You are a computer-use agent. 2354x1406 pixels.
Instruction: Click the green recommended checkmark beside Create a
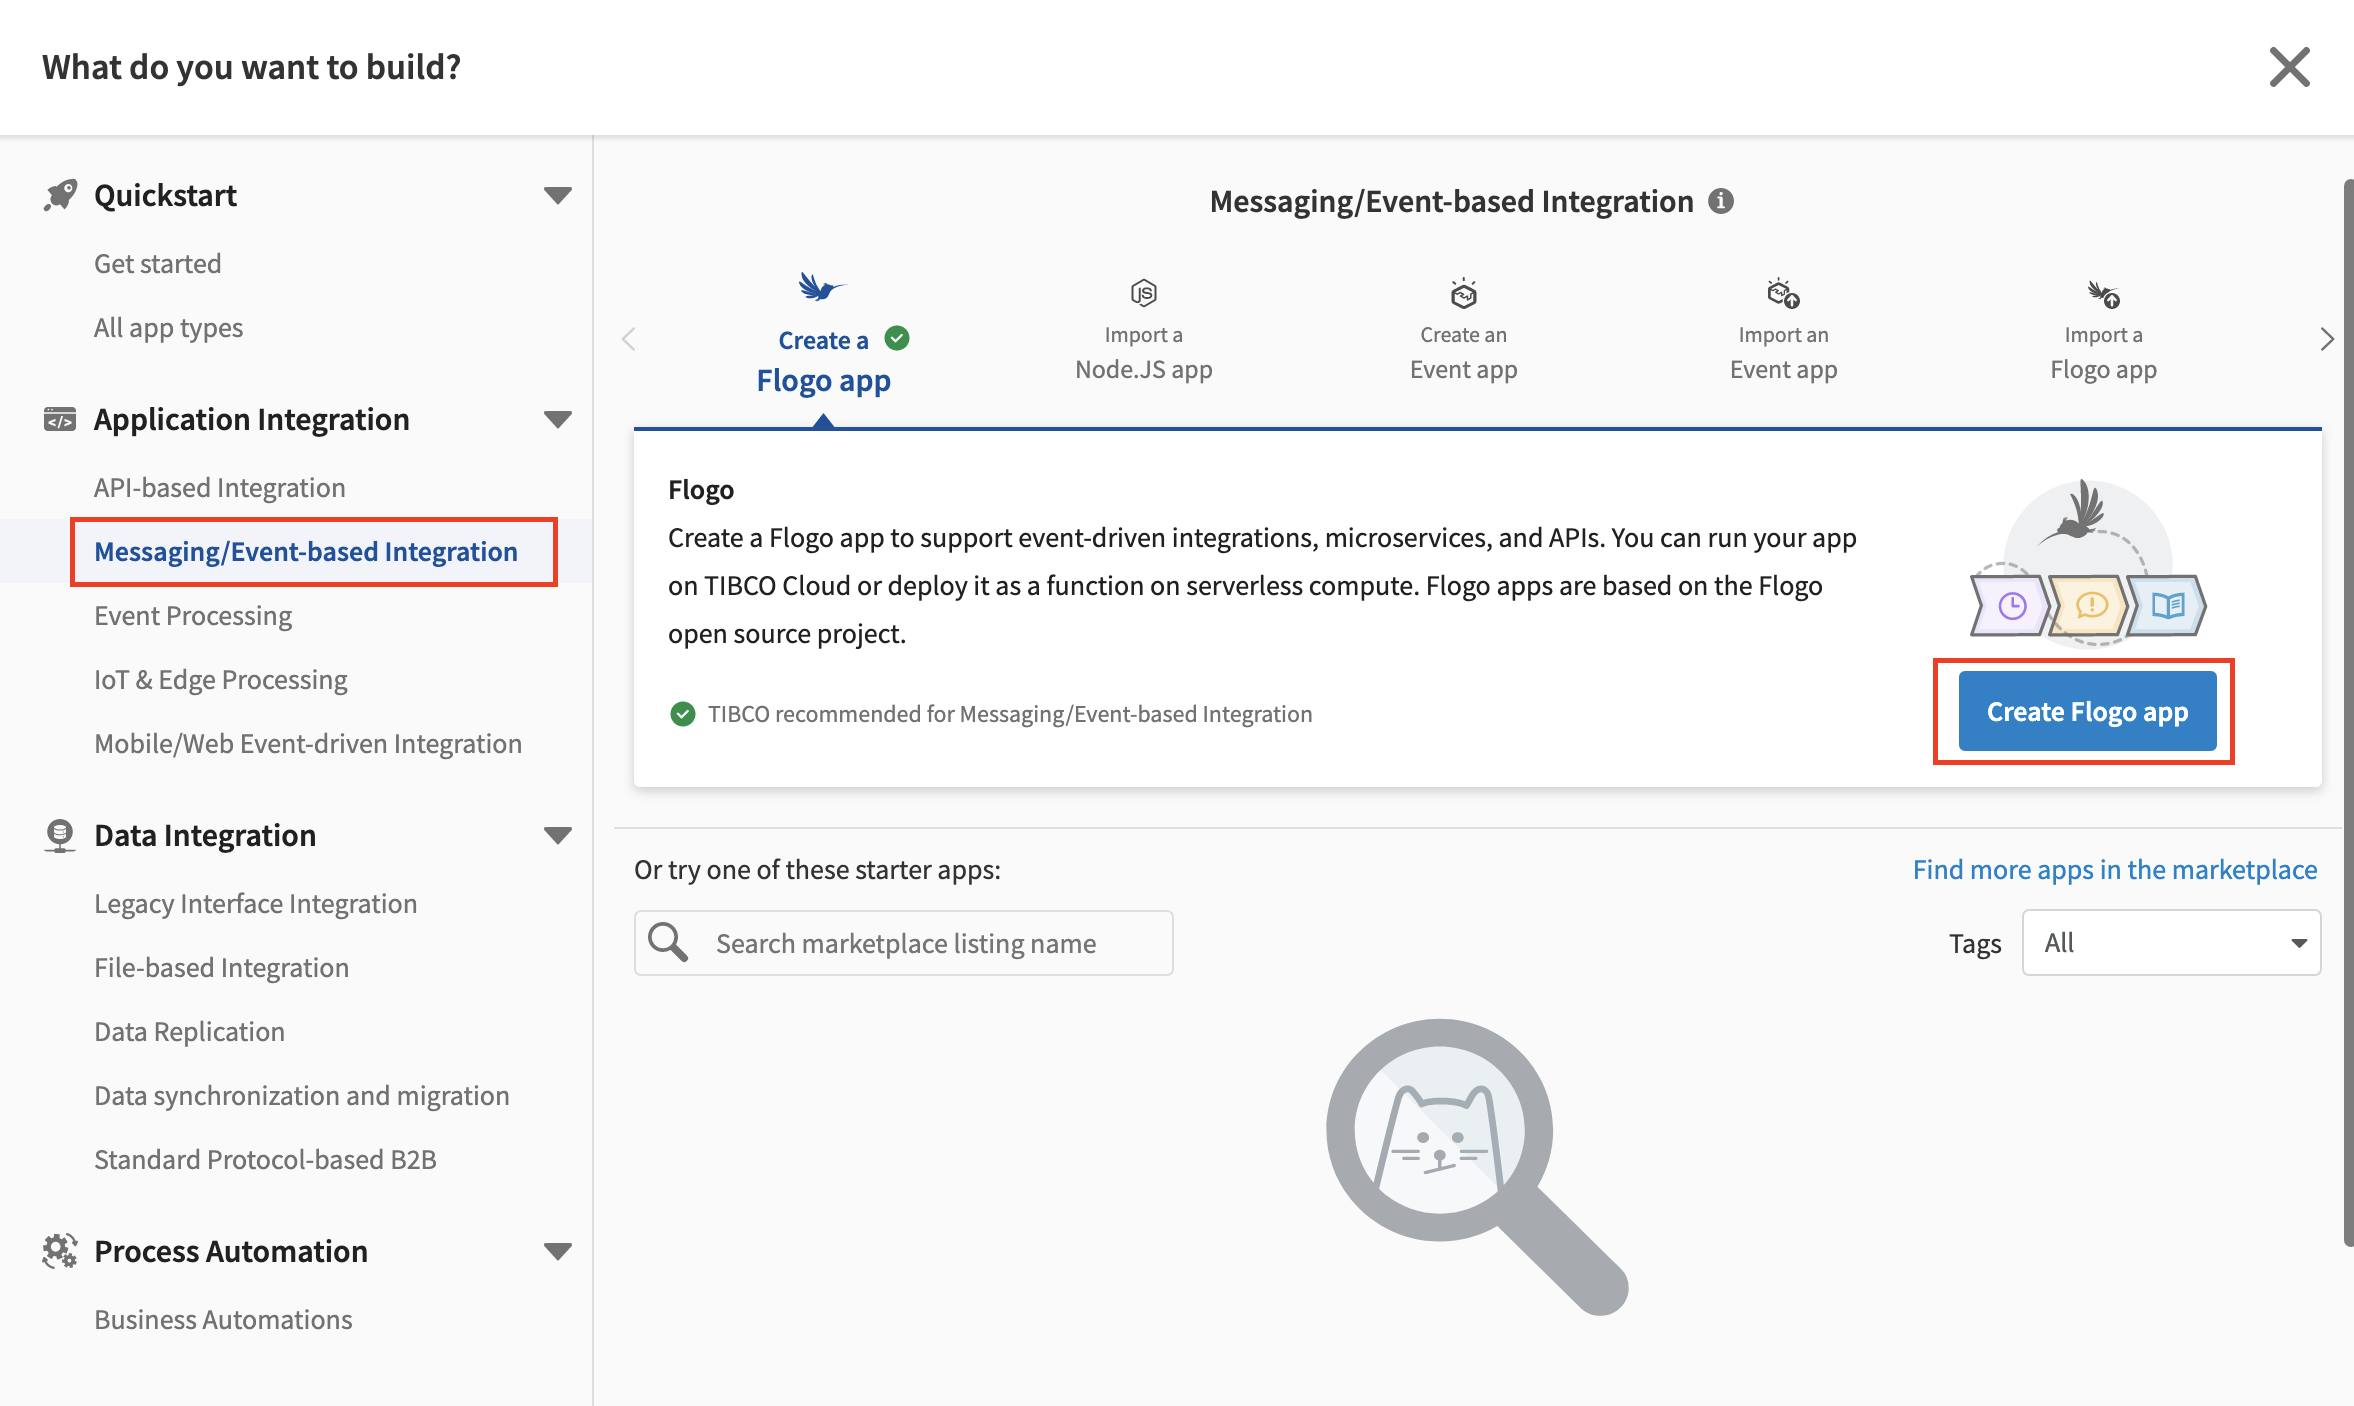click(x=897, y=339)
